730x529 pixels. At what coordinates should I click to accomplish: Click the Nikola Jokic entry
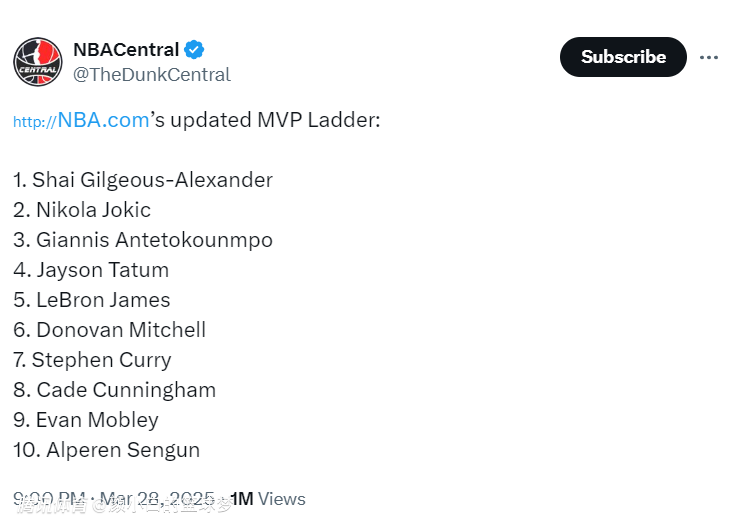pyautogui.click(x=82, y=210)
